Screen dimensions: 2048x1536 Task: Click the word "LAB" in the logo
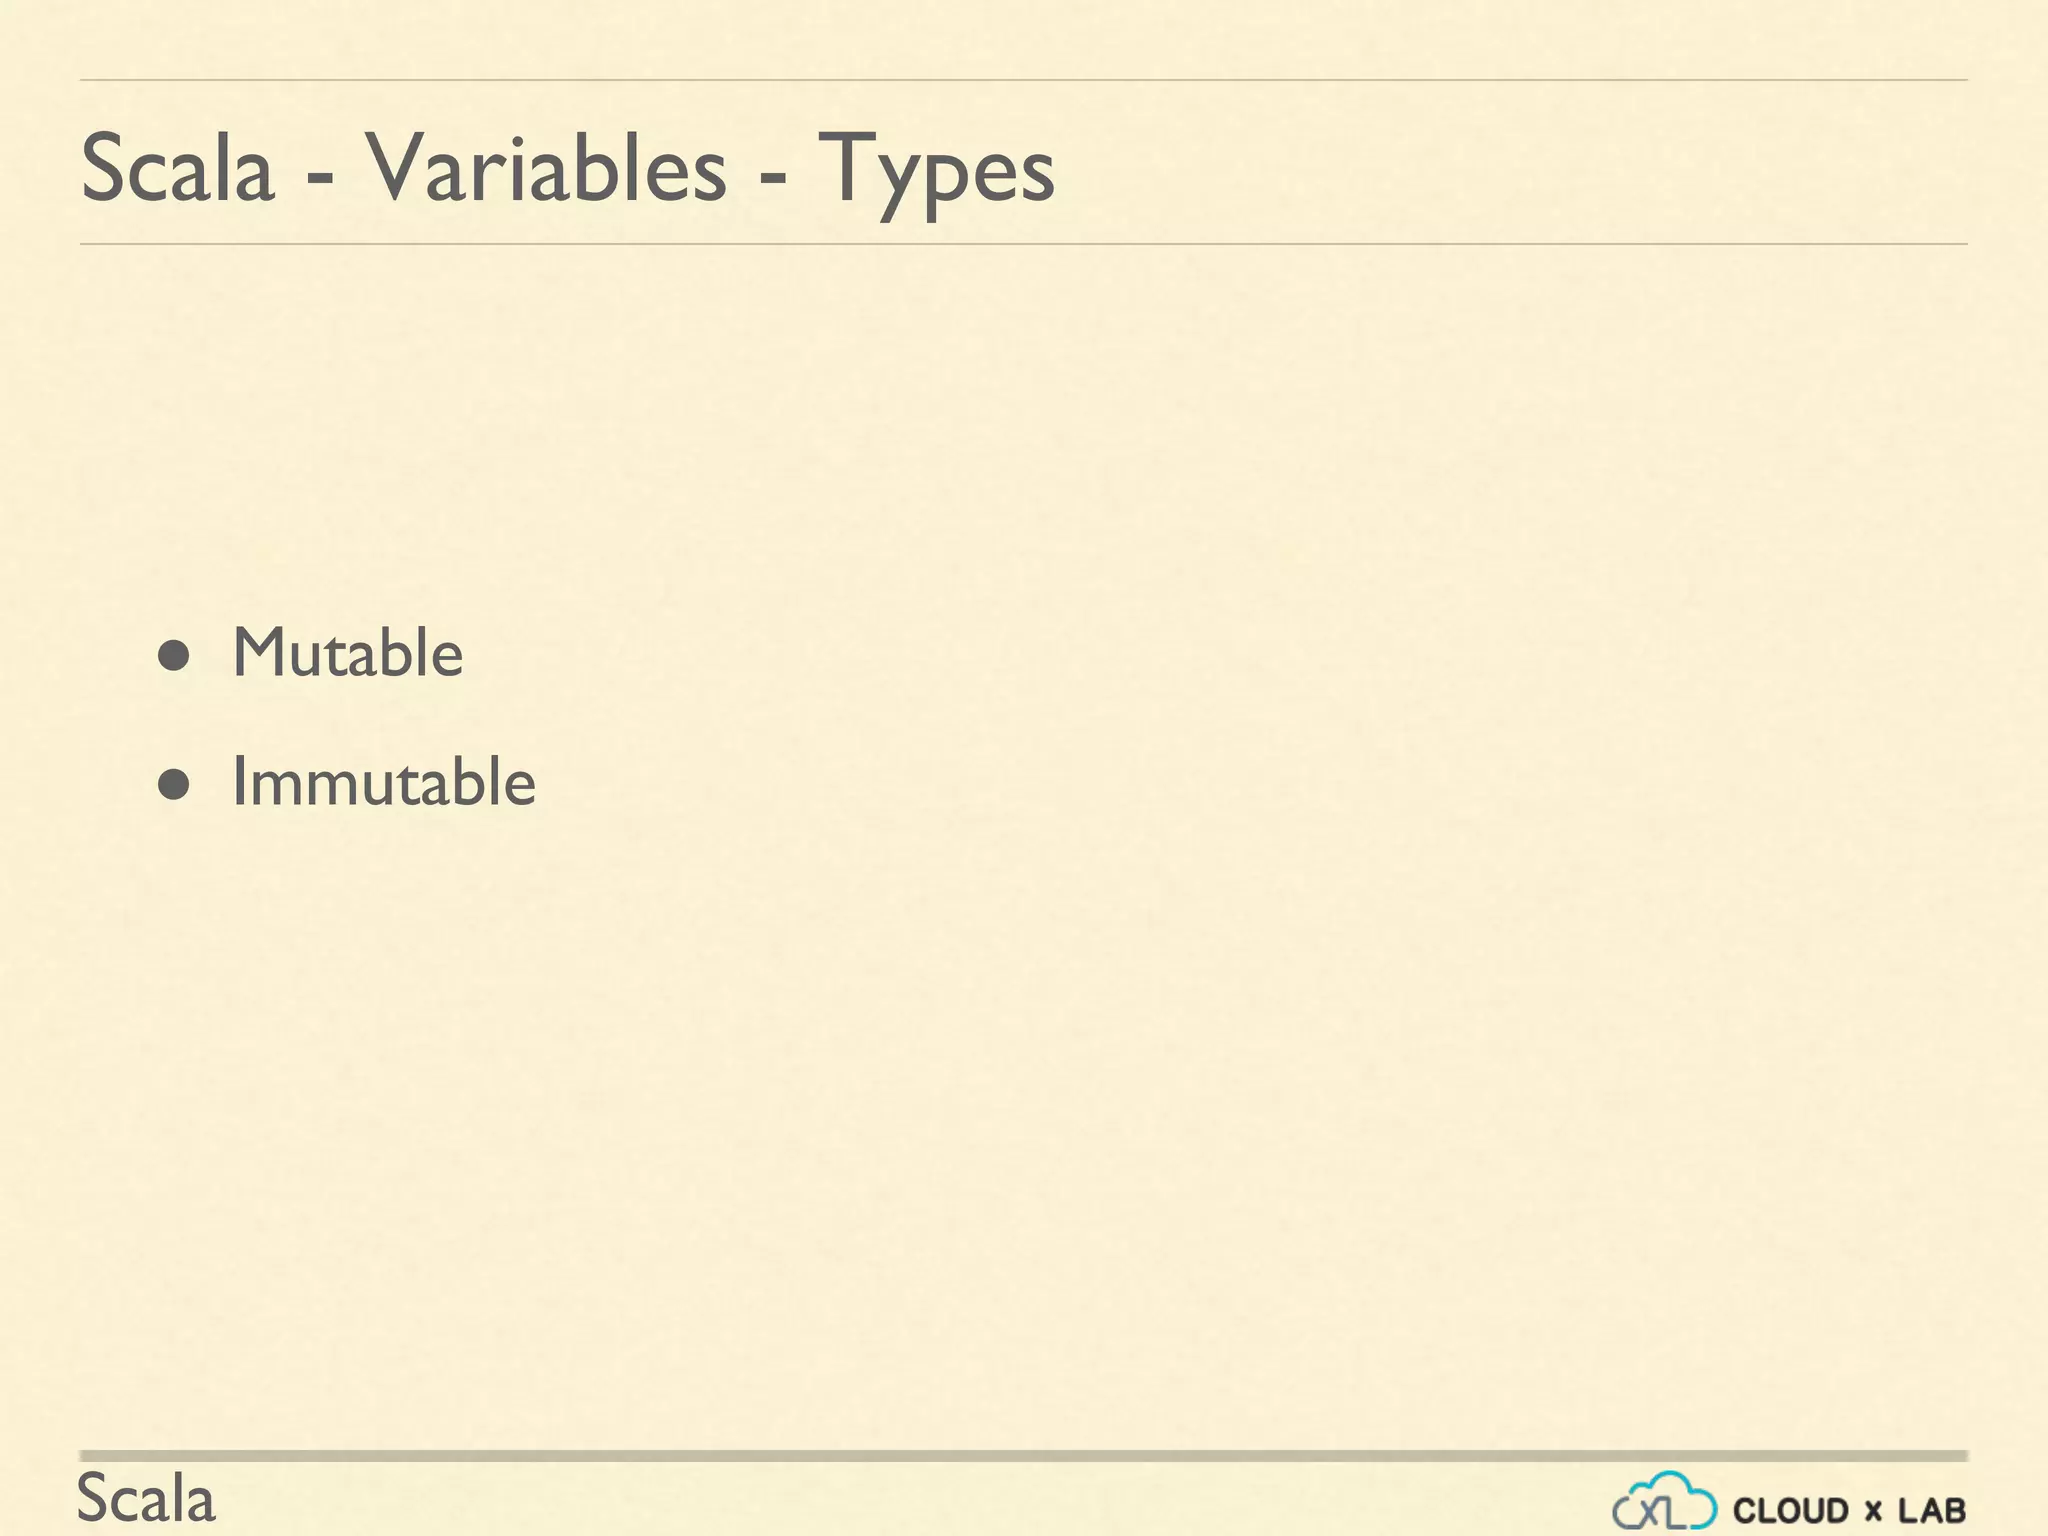click(1932, 1510)
